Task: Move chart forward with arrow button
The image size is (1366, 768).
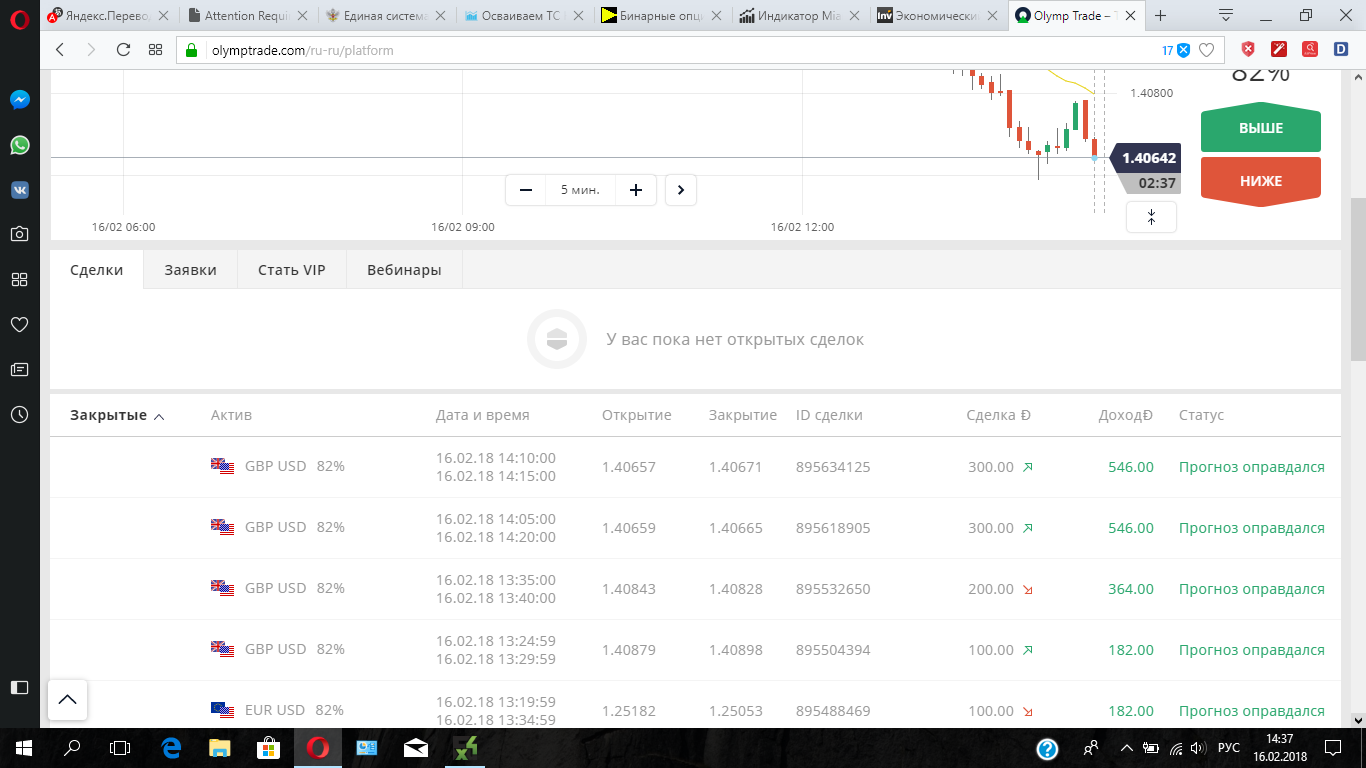Action: (681, 190)
